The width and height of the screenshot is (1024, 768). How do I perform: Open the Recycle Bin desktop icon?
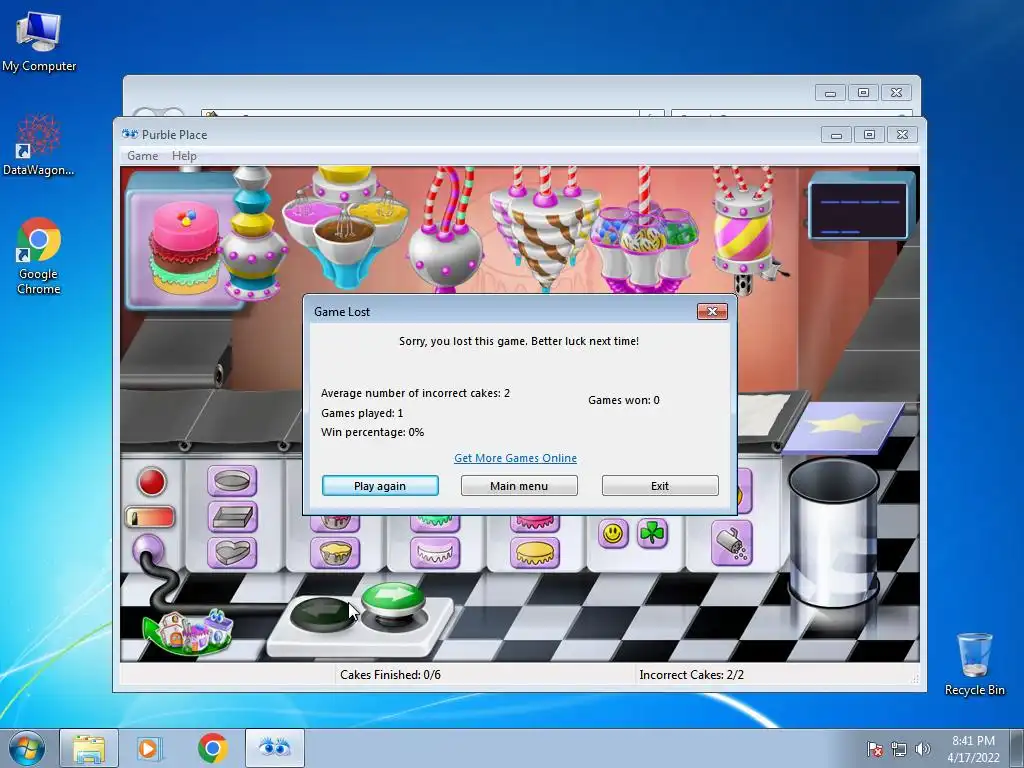[974, 664]
